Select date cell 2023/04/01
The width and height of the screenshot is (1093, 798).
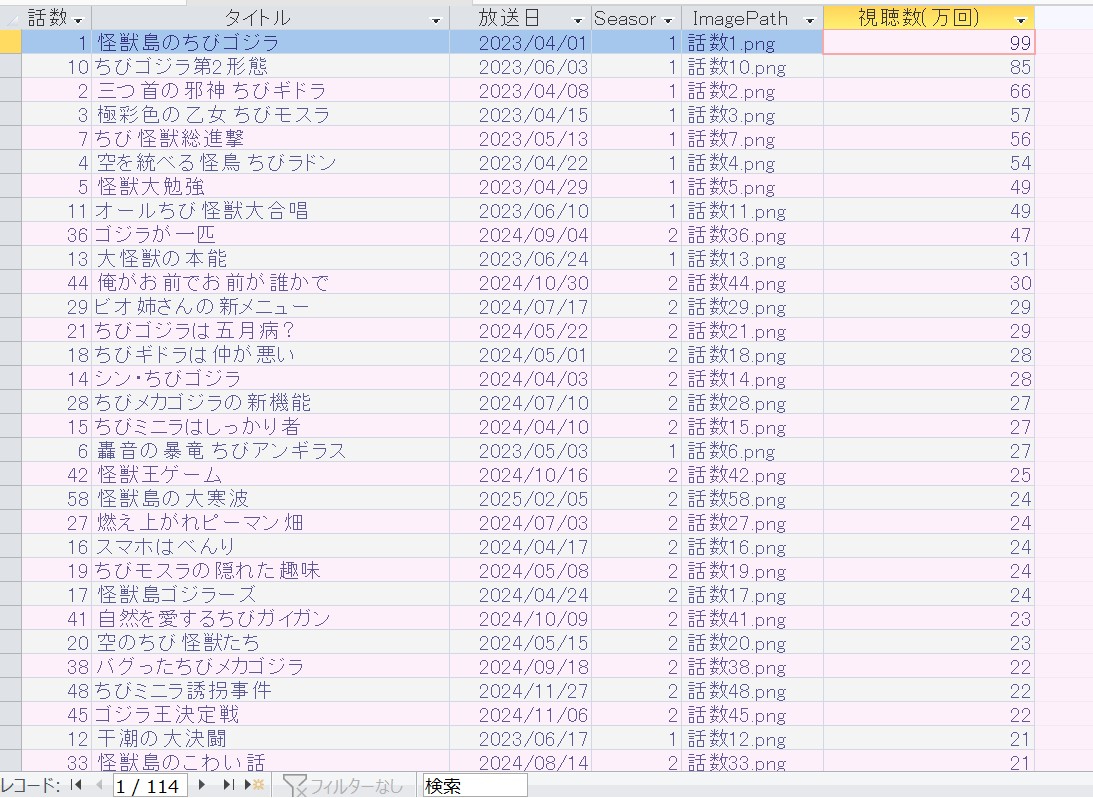[x=520, y=43]
